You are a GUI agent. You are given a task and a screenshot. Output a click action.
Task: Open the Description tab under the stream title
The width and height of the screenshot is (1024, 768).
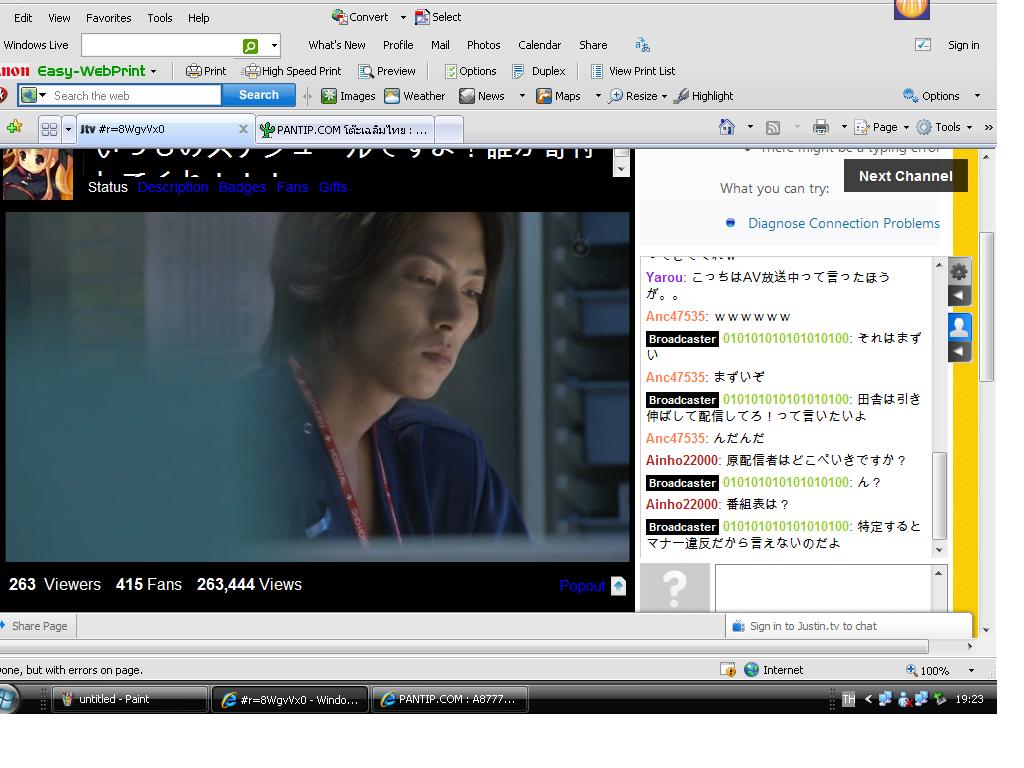(x=173, y=187)
